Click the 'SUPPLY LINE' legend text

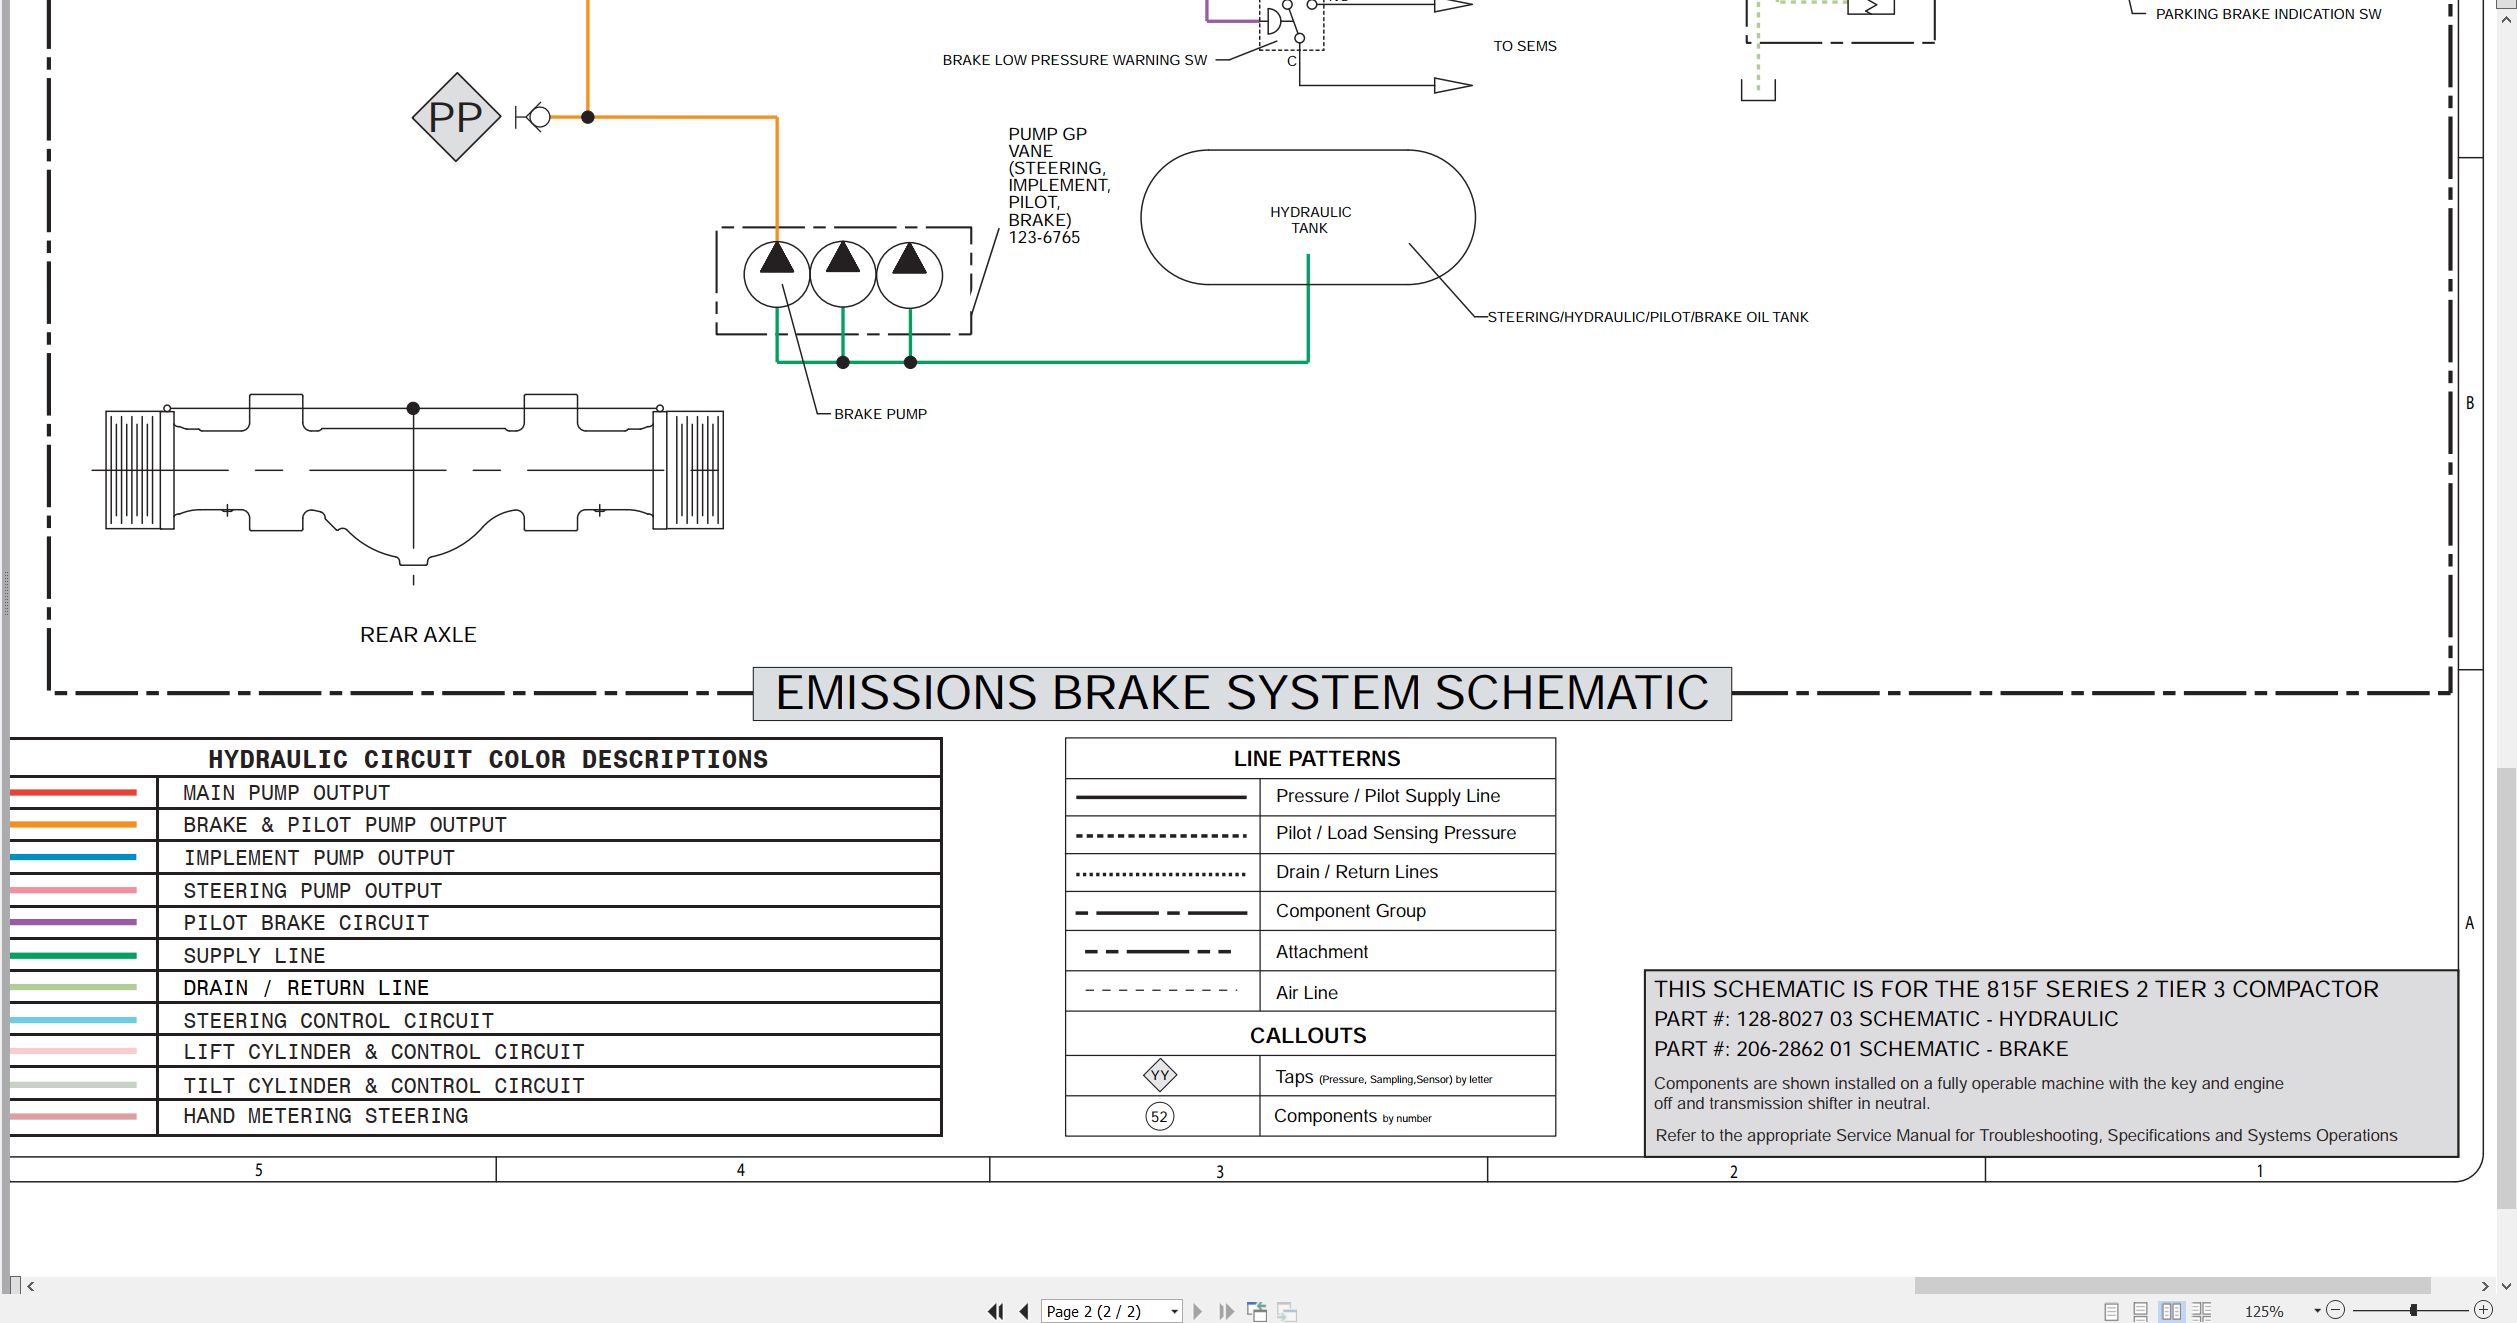point(254,956)
